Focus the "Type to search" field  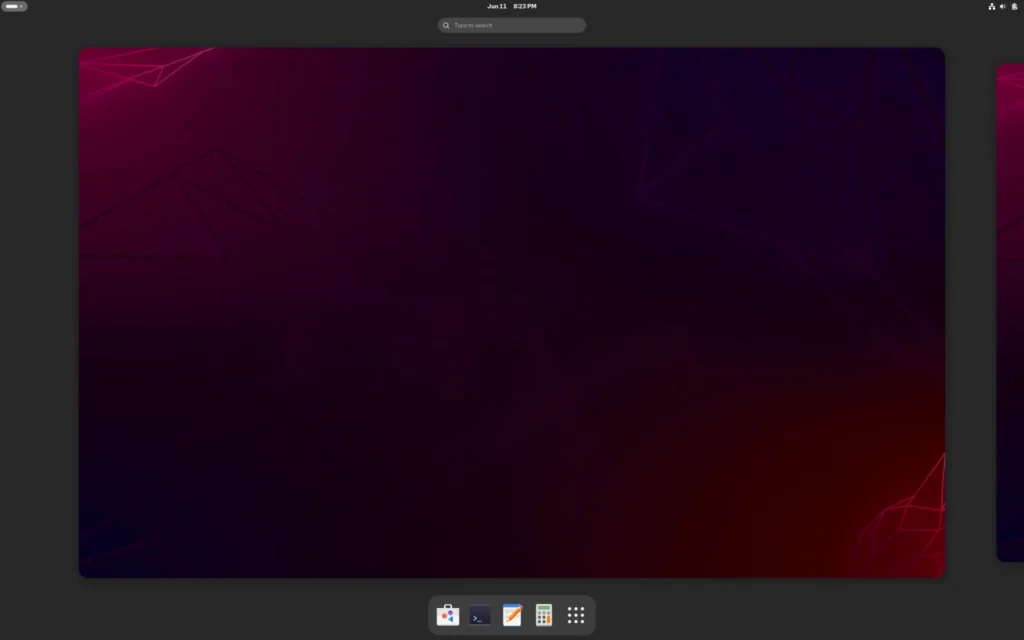515,25
